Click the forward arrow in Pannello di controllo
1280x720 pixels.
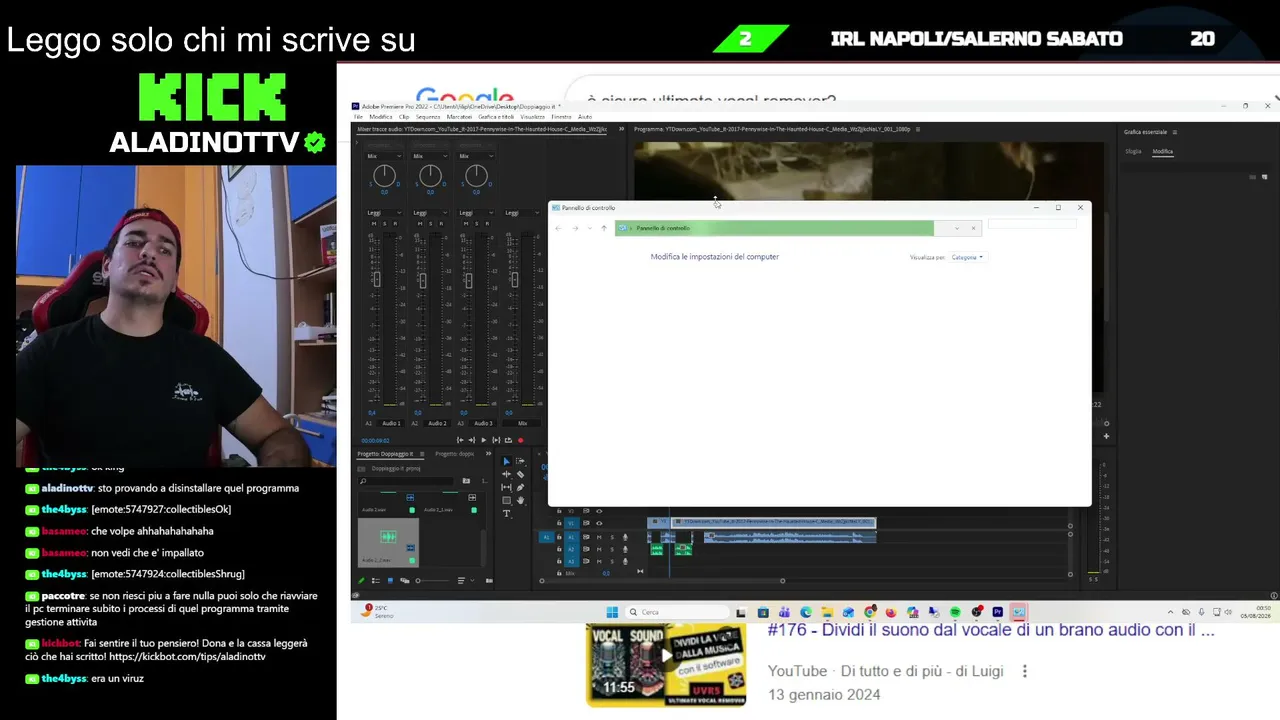point(575,228)
